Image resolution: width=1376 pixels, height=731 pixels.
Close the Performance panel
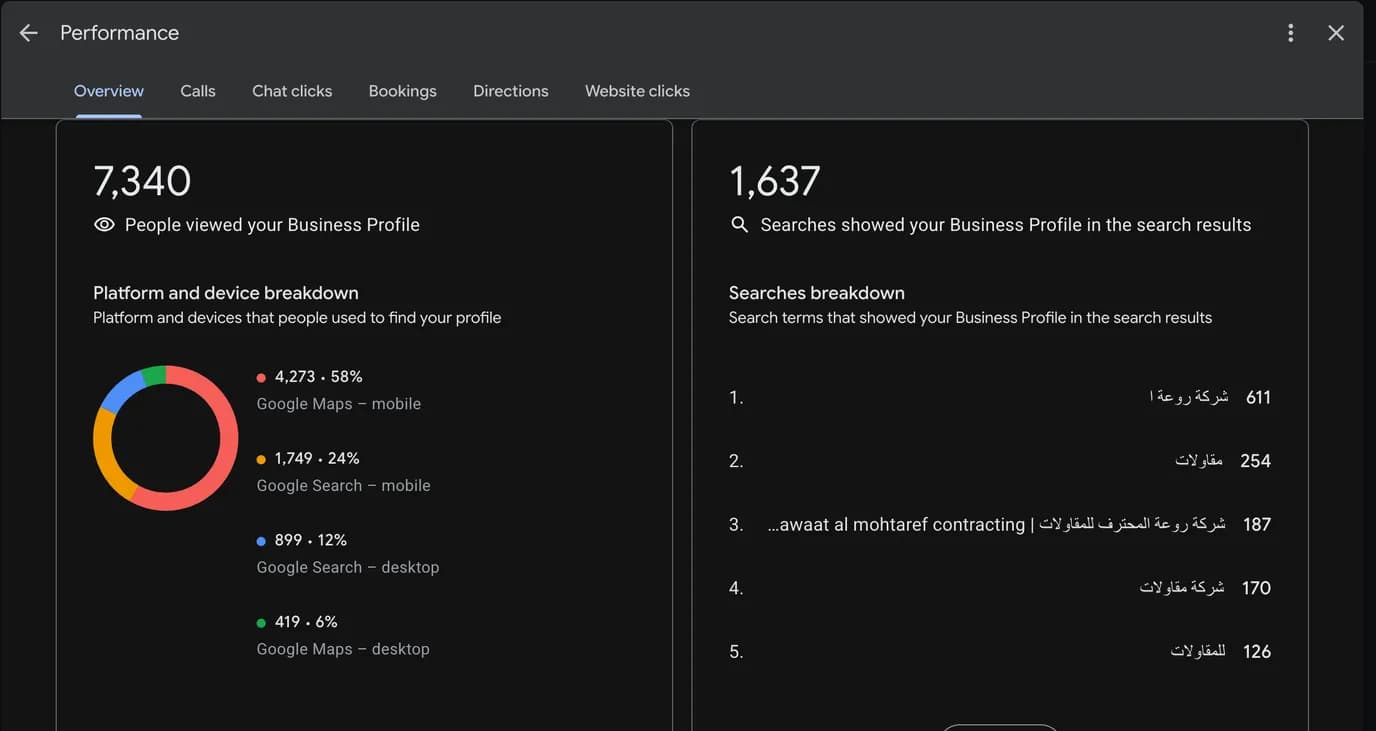pos(1336,33)
